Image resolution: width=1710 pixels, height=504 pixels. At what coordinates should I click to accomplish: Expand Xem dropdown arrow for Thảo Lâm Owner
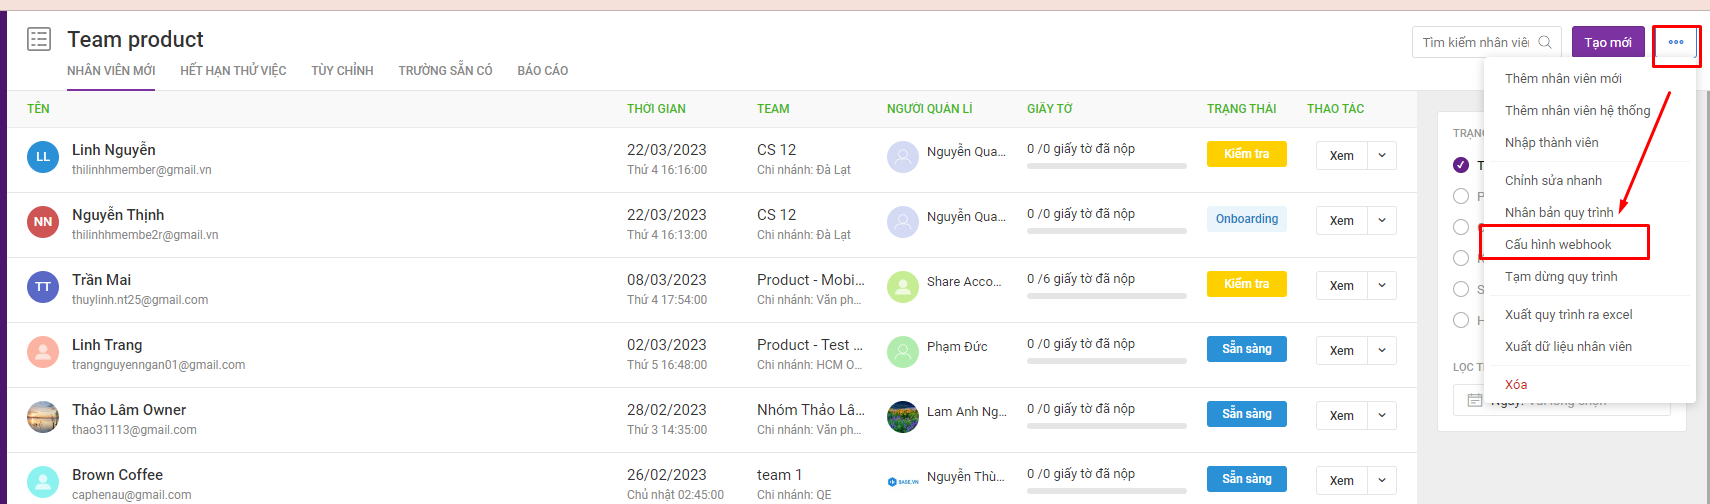pyautogui.click(x=1382, y=416)
